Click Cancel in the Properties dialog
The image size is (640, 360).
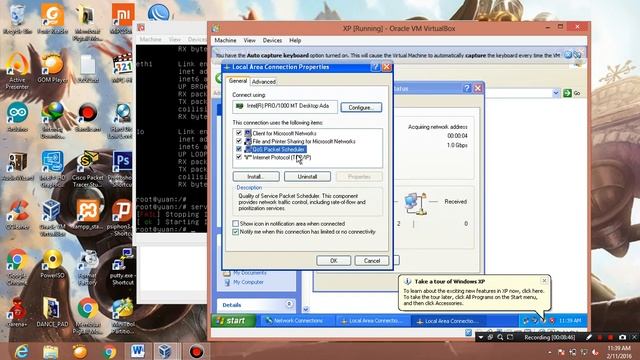click(x=371, y=260)
